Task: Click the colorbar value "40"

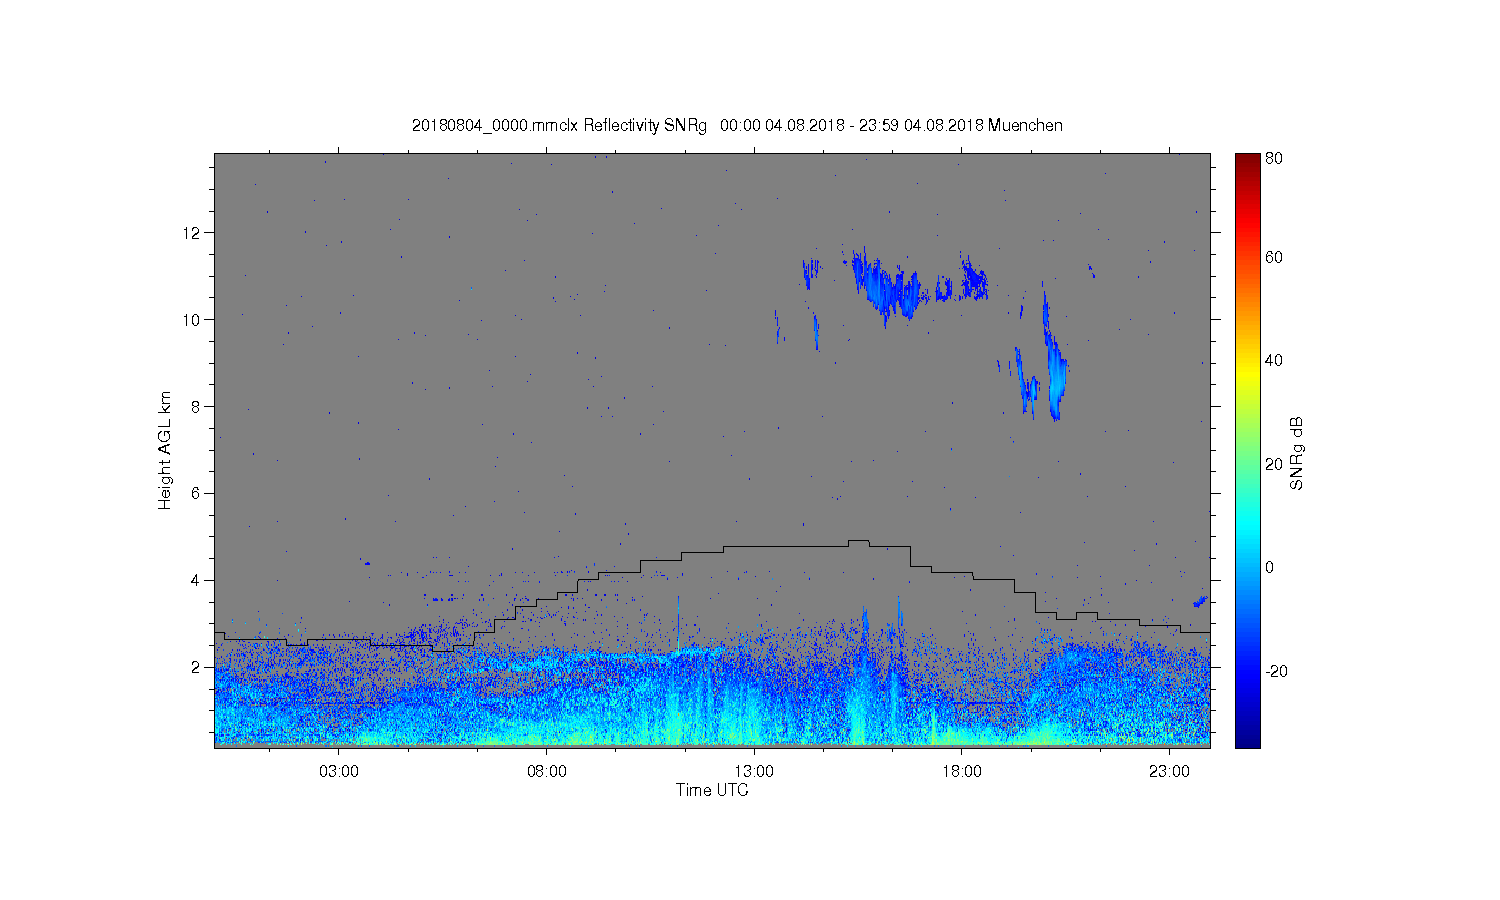Action: (x=1273, y=361)
